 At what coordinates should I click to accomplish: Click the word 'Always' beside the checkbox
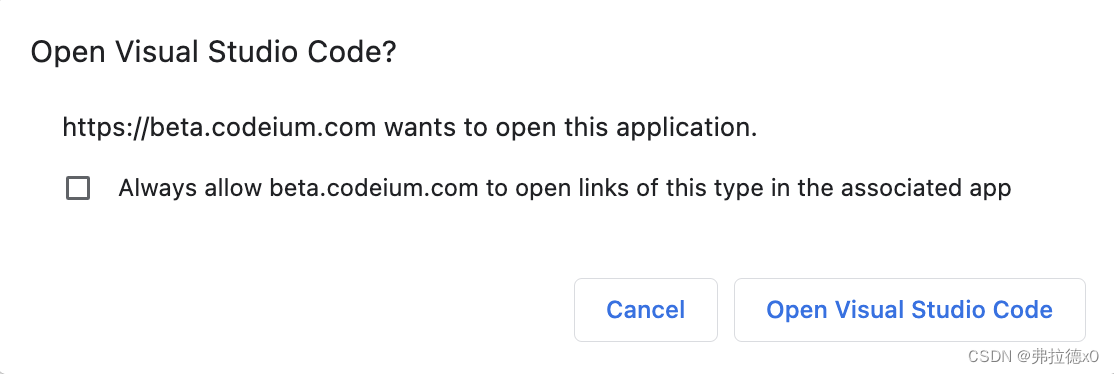point(152,188)
